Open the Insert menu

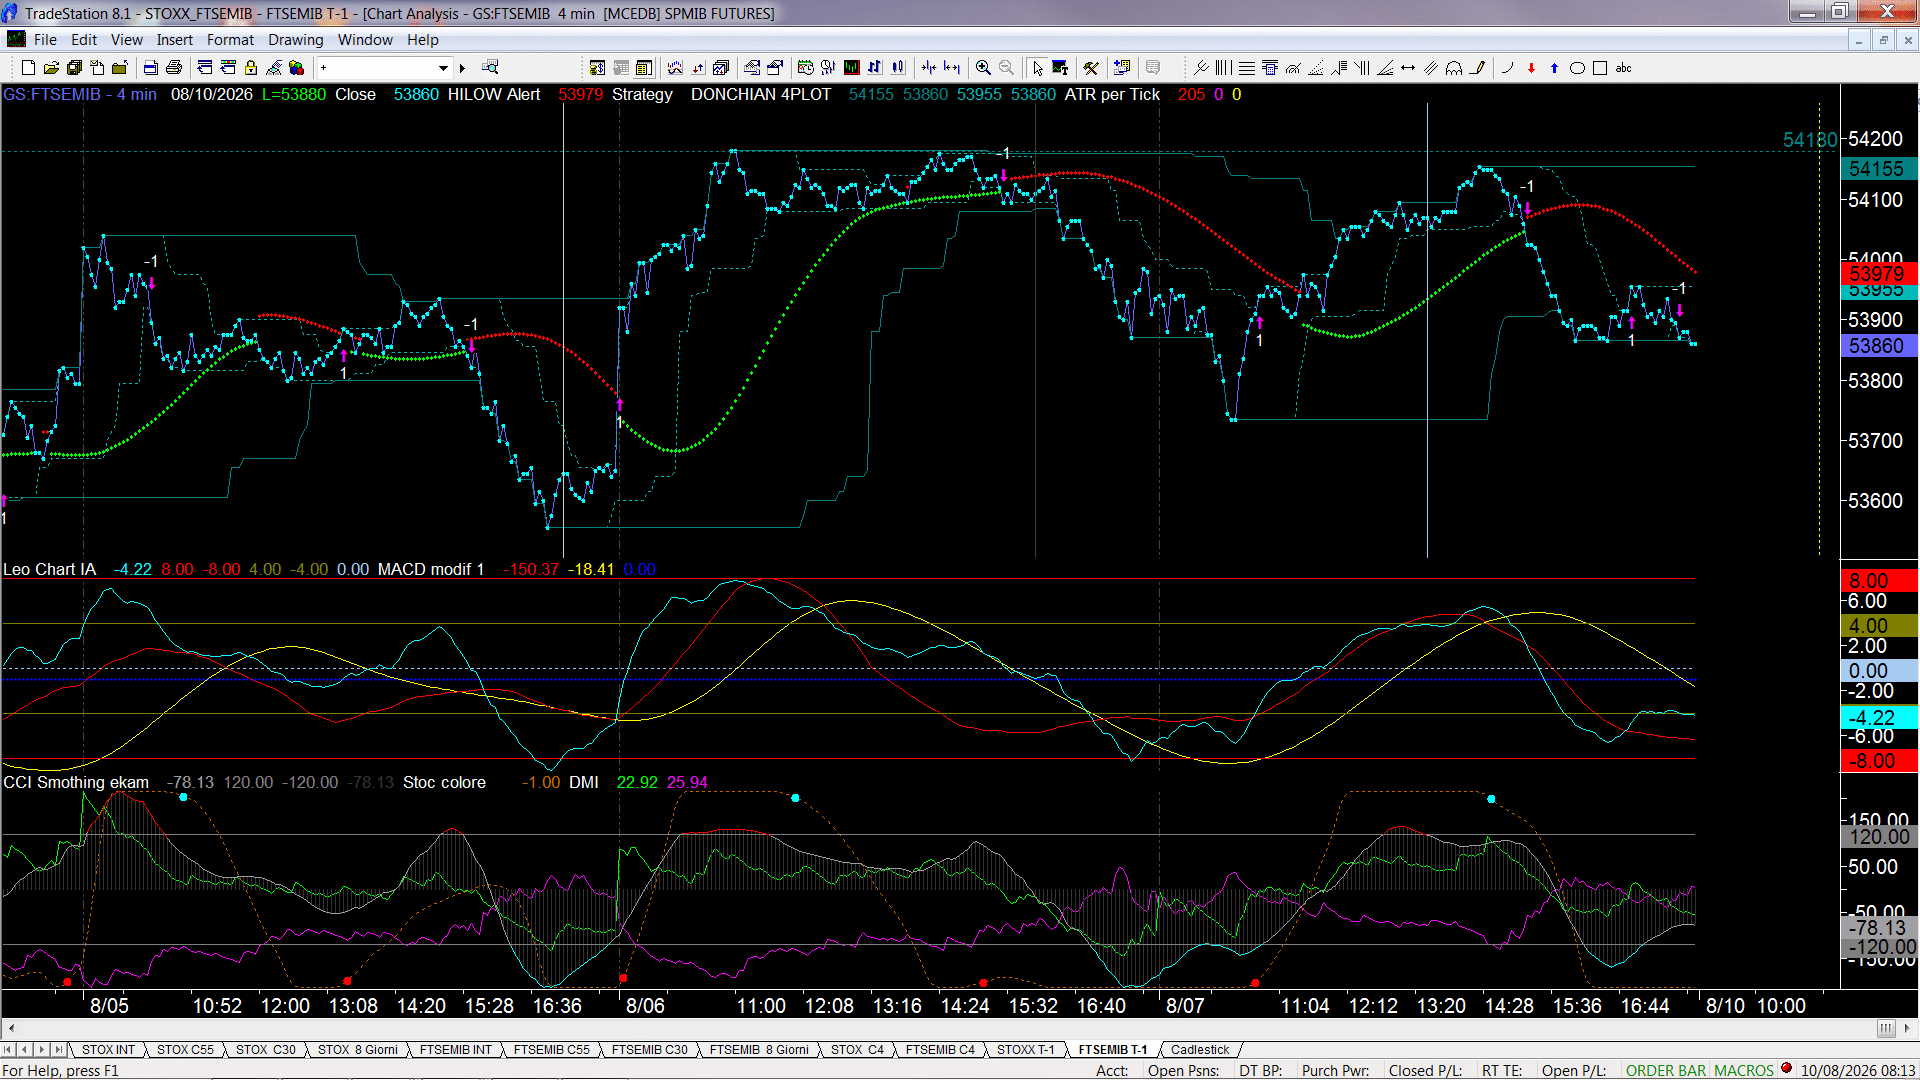click(x=174, y=40)
